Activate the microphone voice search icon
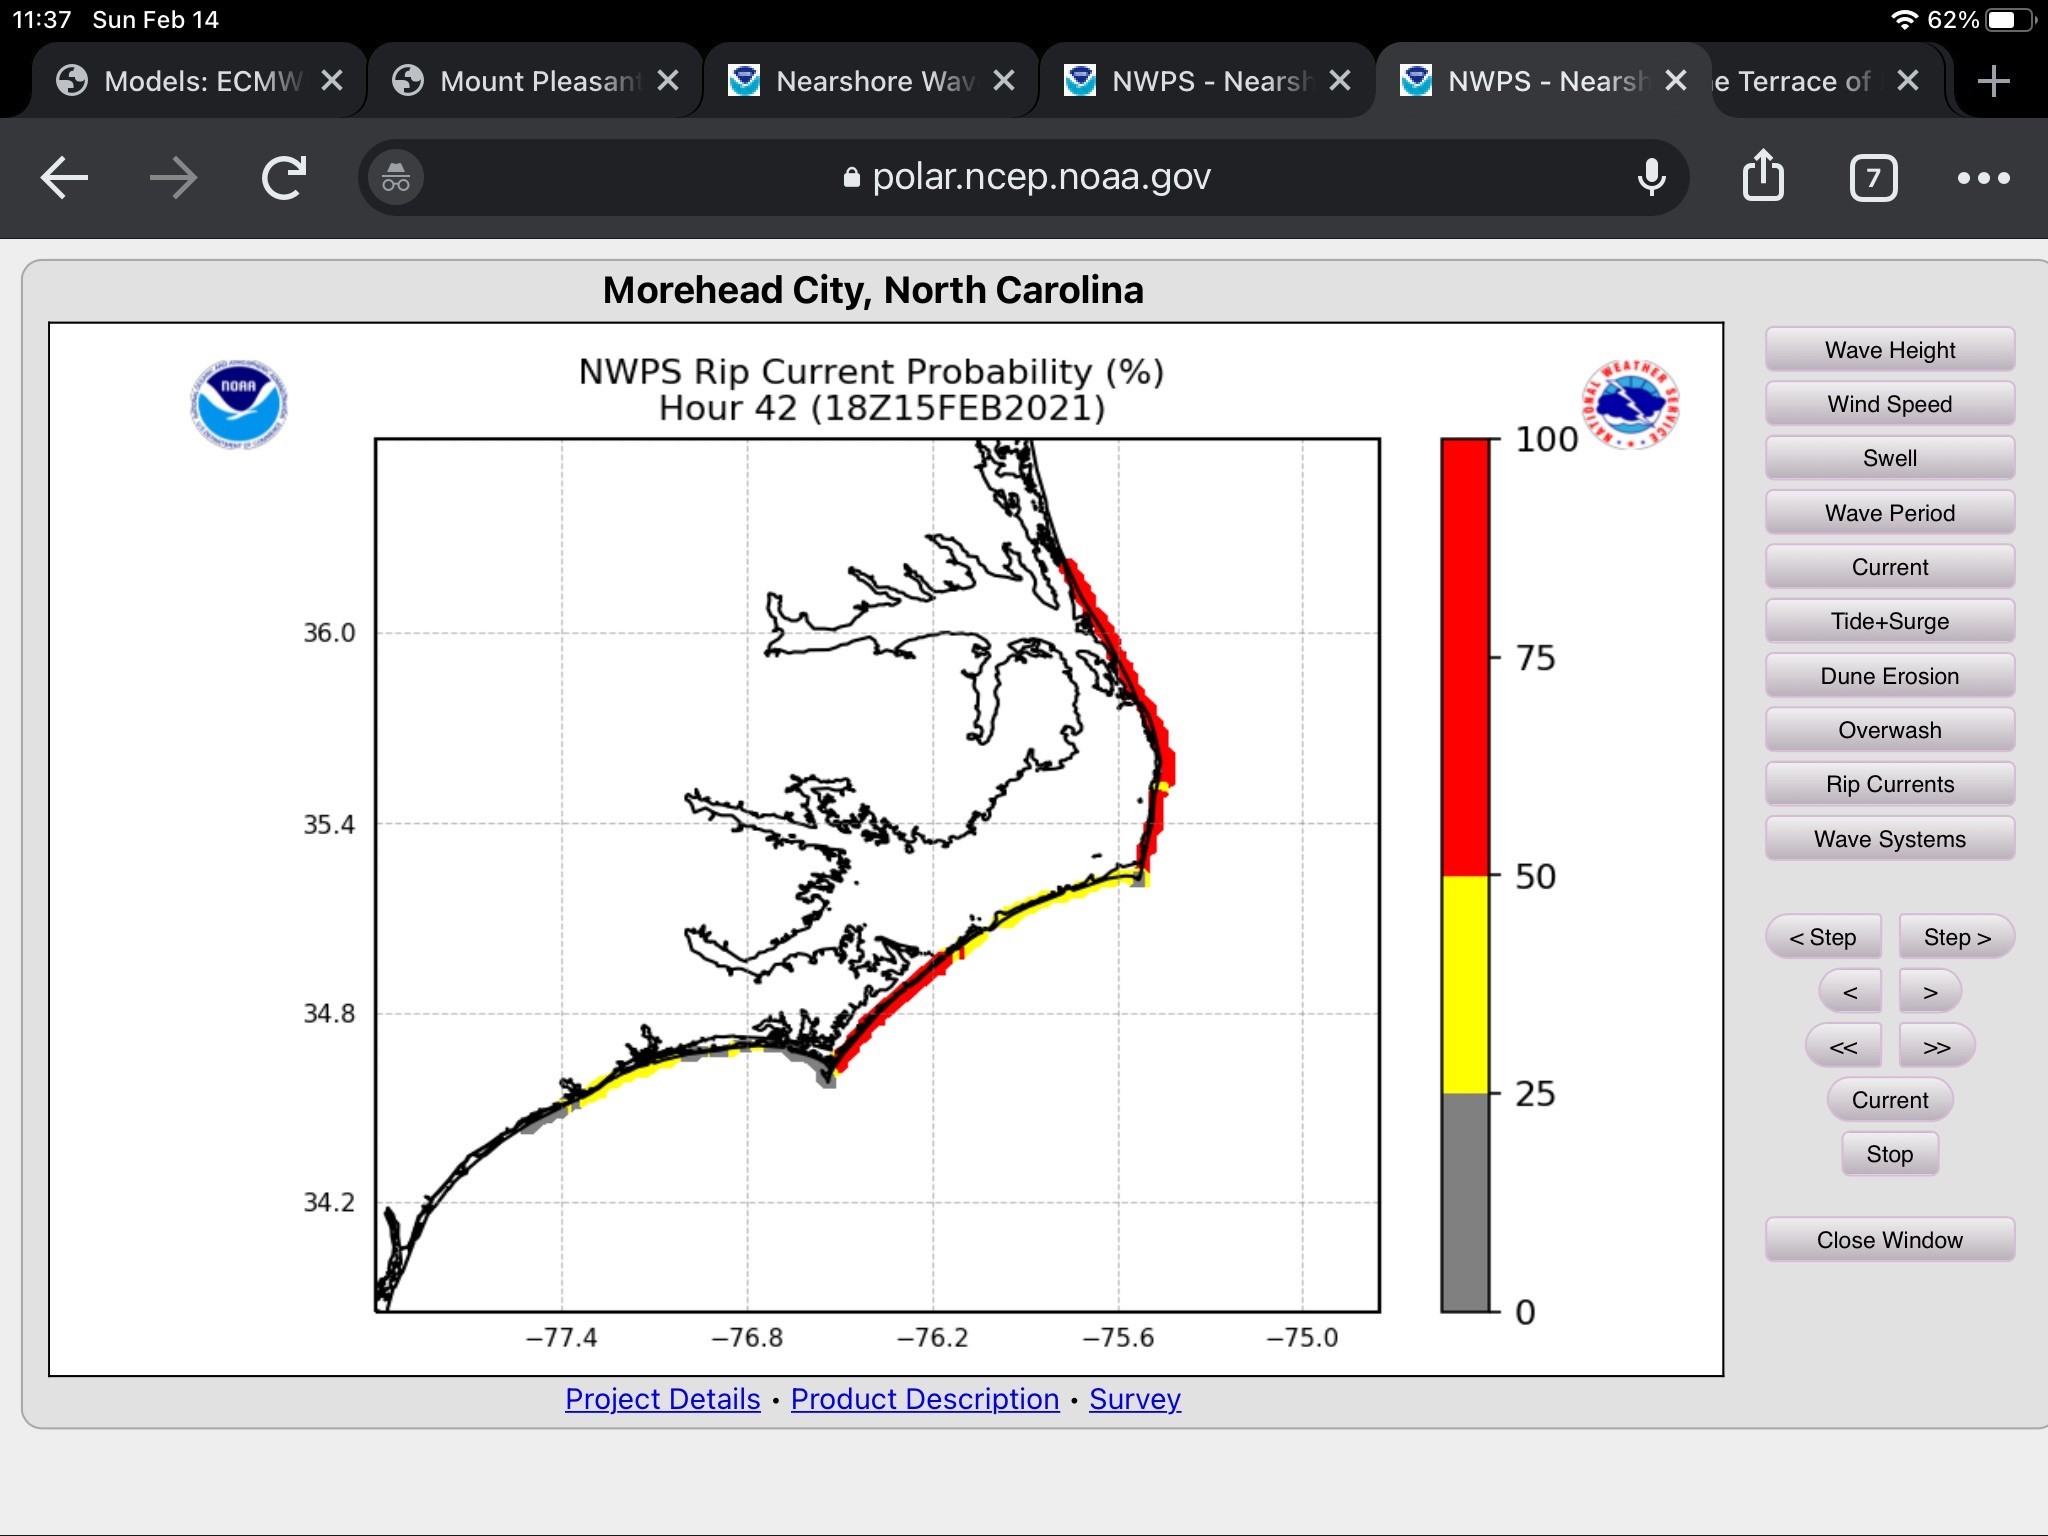The height and width of the screenshot is (1536, 2048). [x=1651, y=178]
